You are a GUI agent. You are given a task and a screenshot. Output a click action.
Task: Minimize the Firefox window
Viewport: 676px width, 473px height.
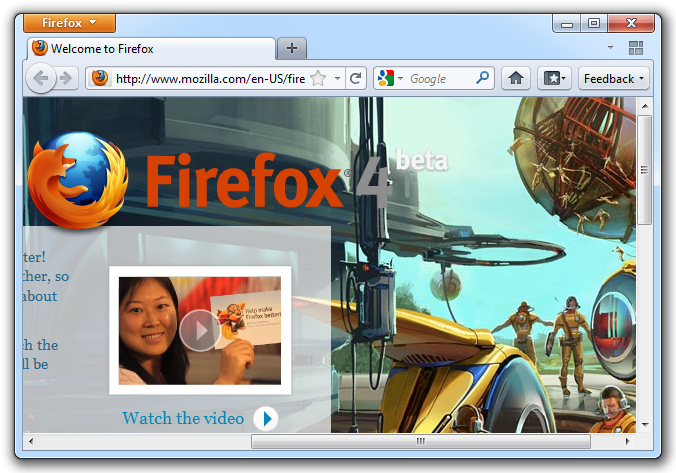pos(566,24)
